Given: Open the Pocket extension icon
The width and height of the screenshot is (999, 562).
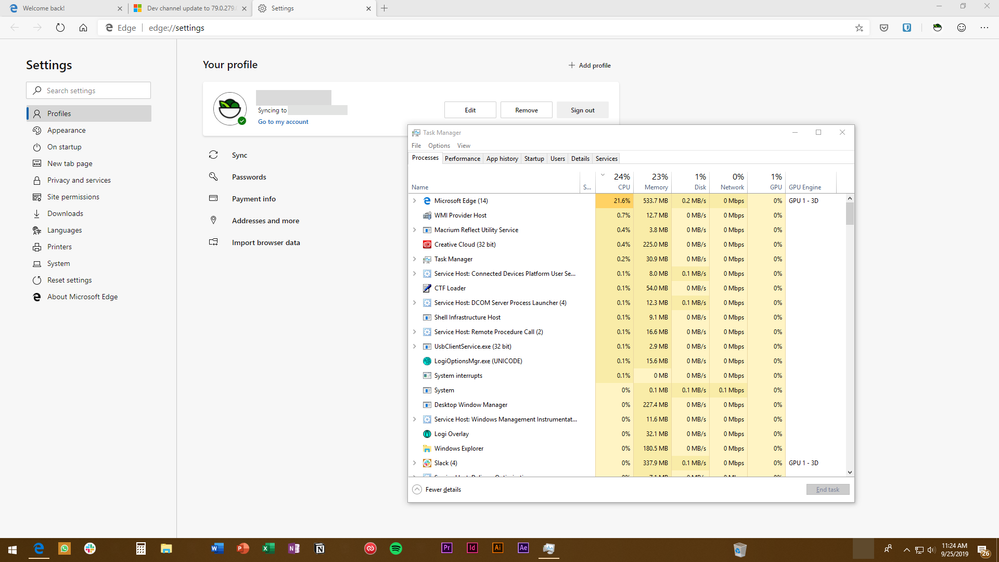Looking at the screenshot, I should click(884, 27).
